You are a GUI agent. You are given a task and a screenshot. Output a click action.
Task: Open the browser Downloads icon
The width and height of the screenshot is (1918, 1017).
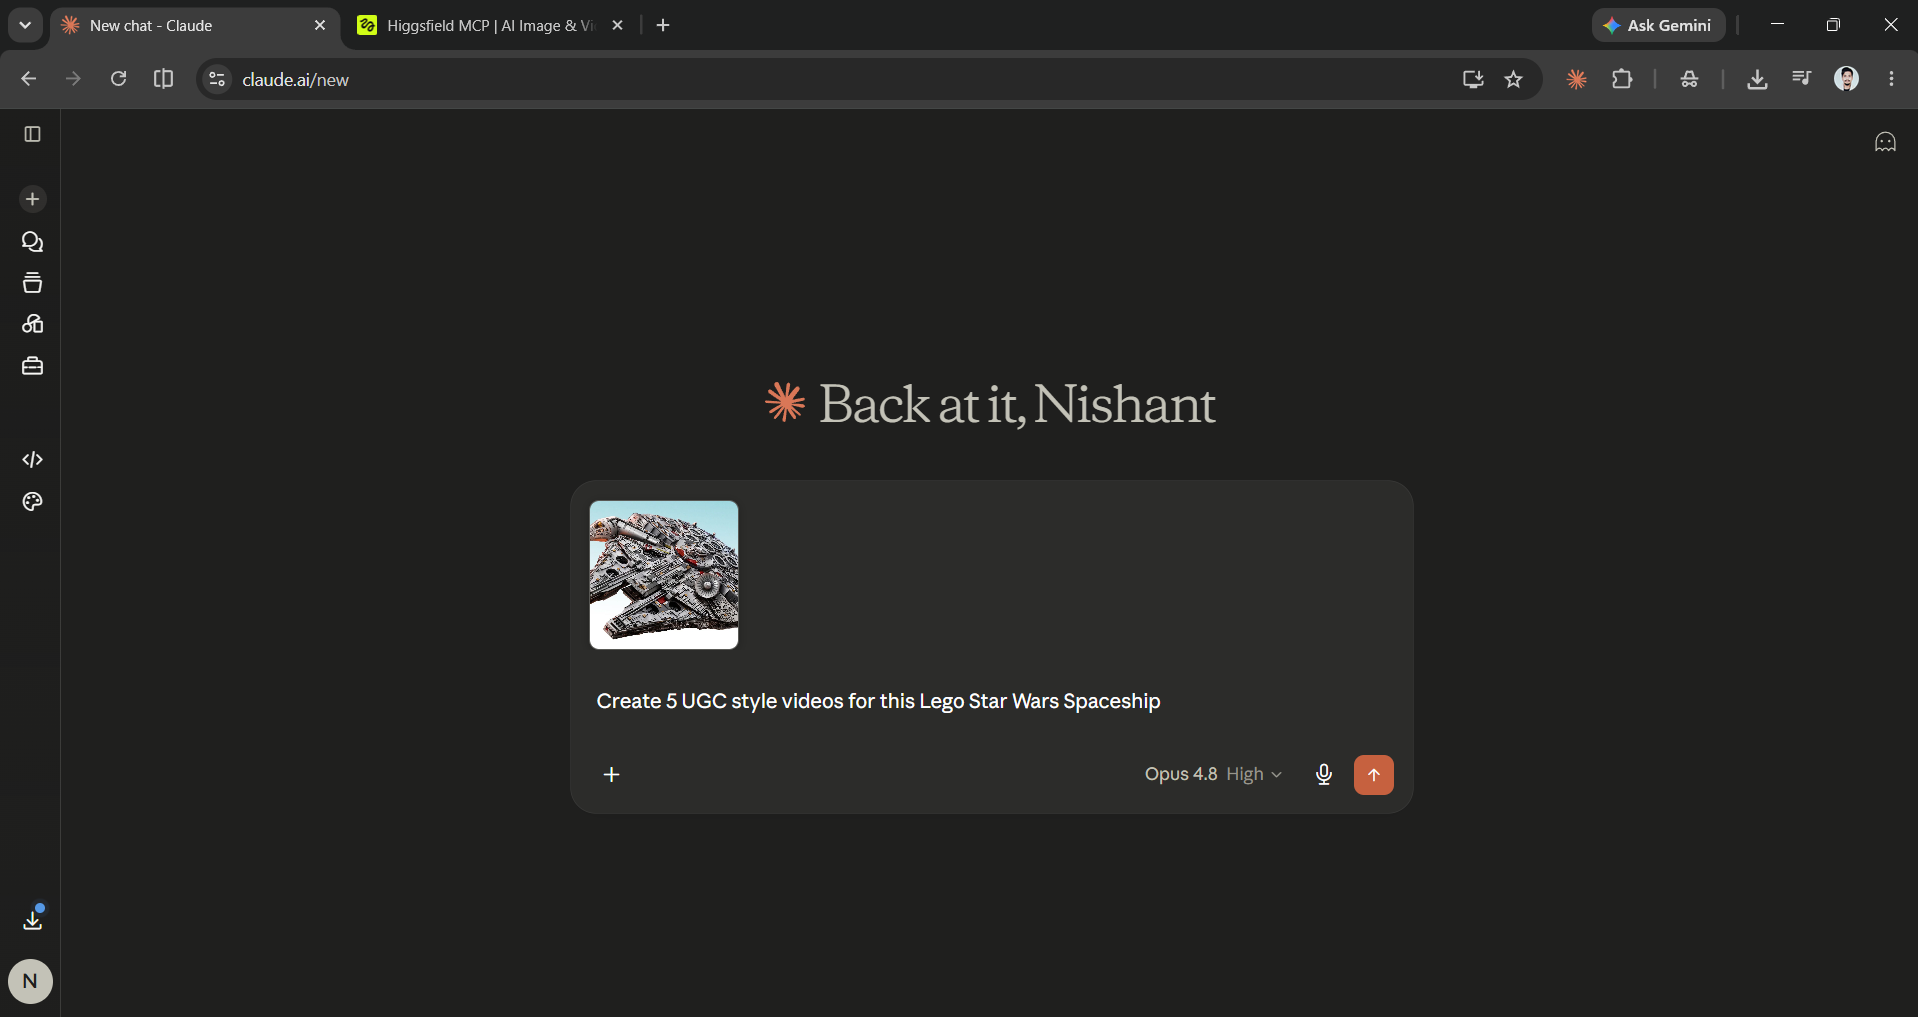click(x=1757, y=80)
